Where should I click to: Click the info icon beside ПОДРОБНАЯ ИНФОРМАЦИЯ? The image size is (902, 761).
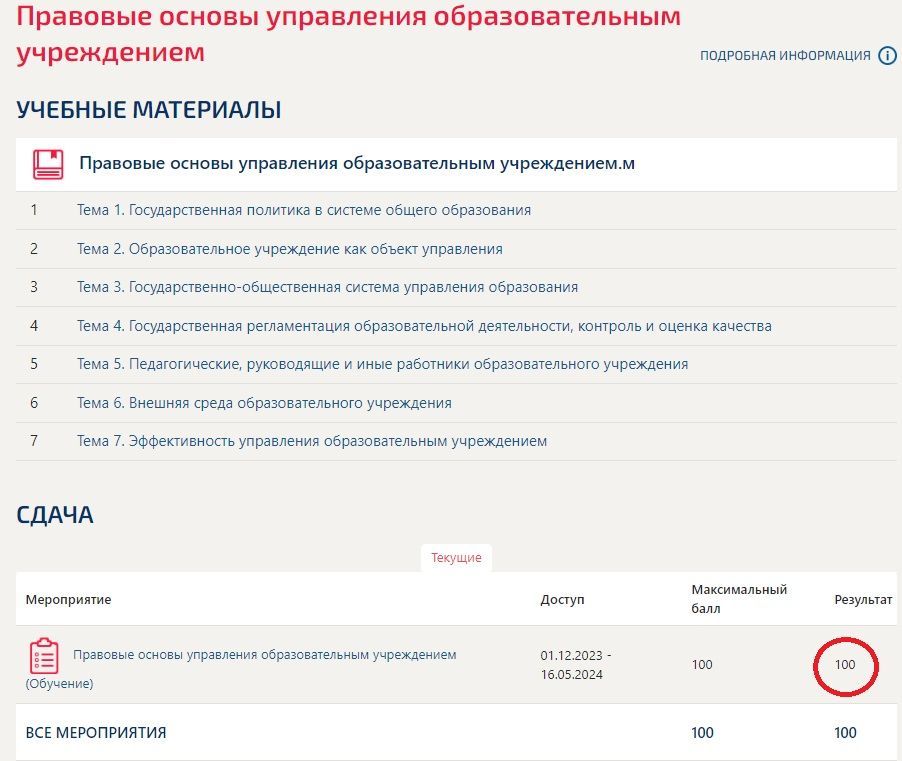(887, 56)
